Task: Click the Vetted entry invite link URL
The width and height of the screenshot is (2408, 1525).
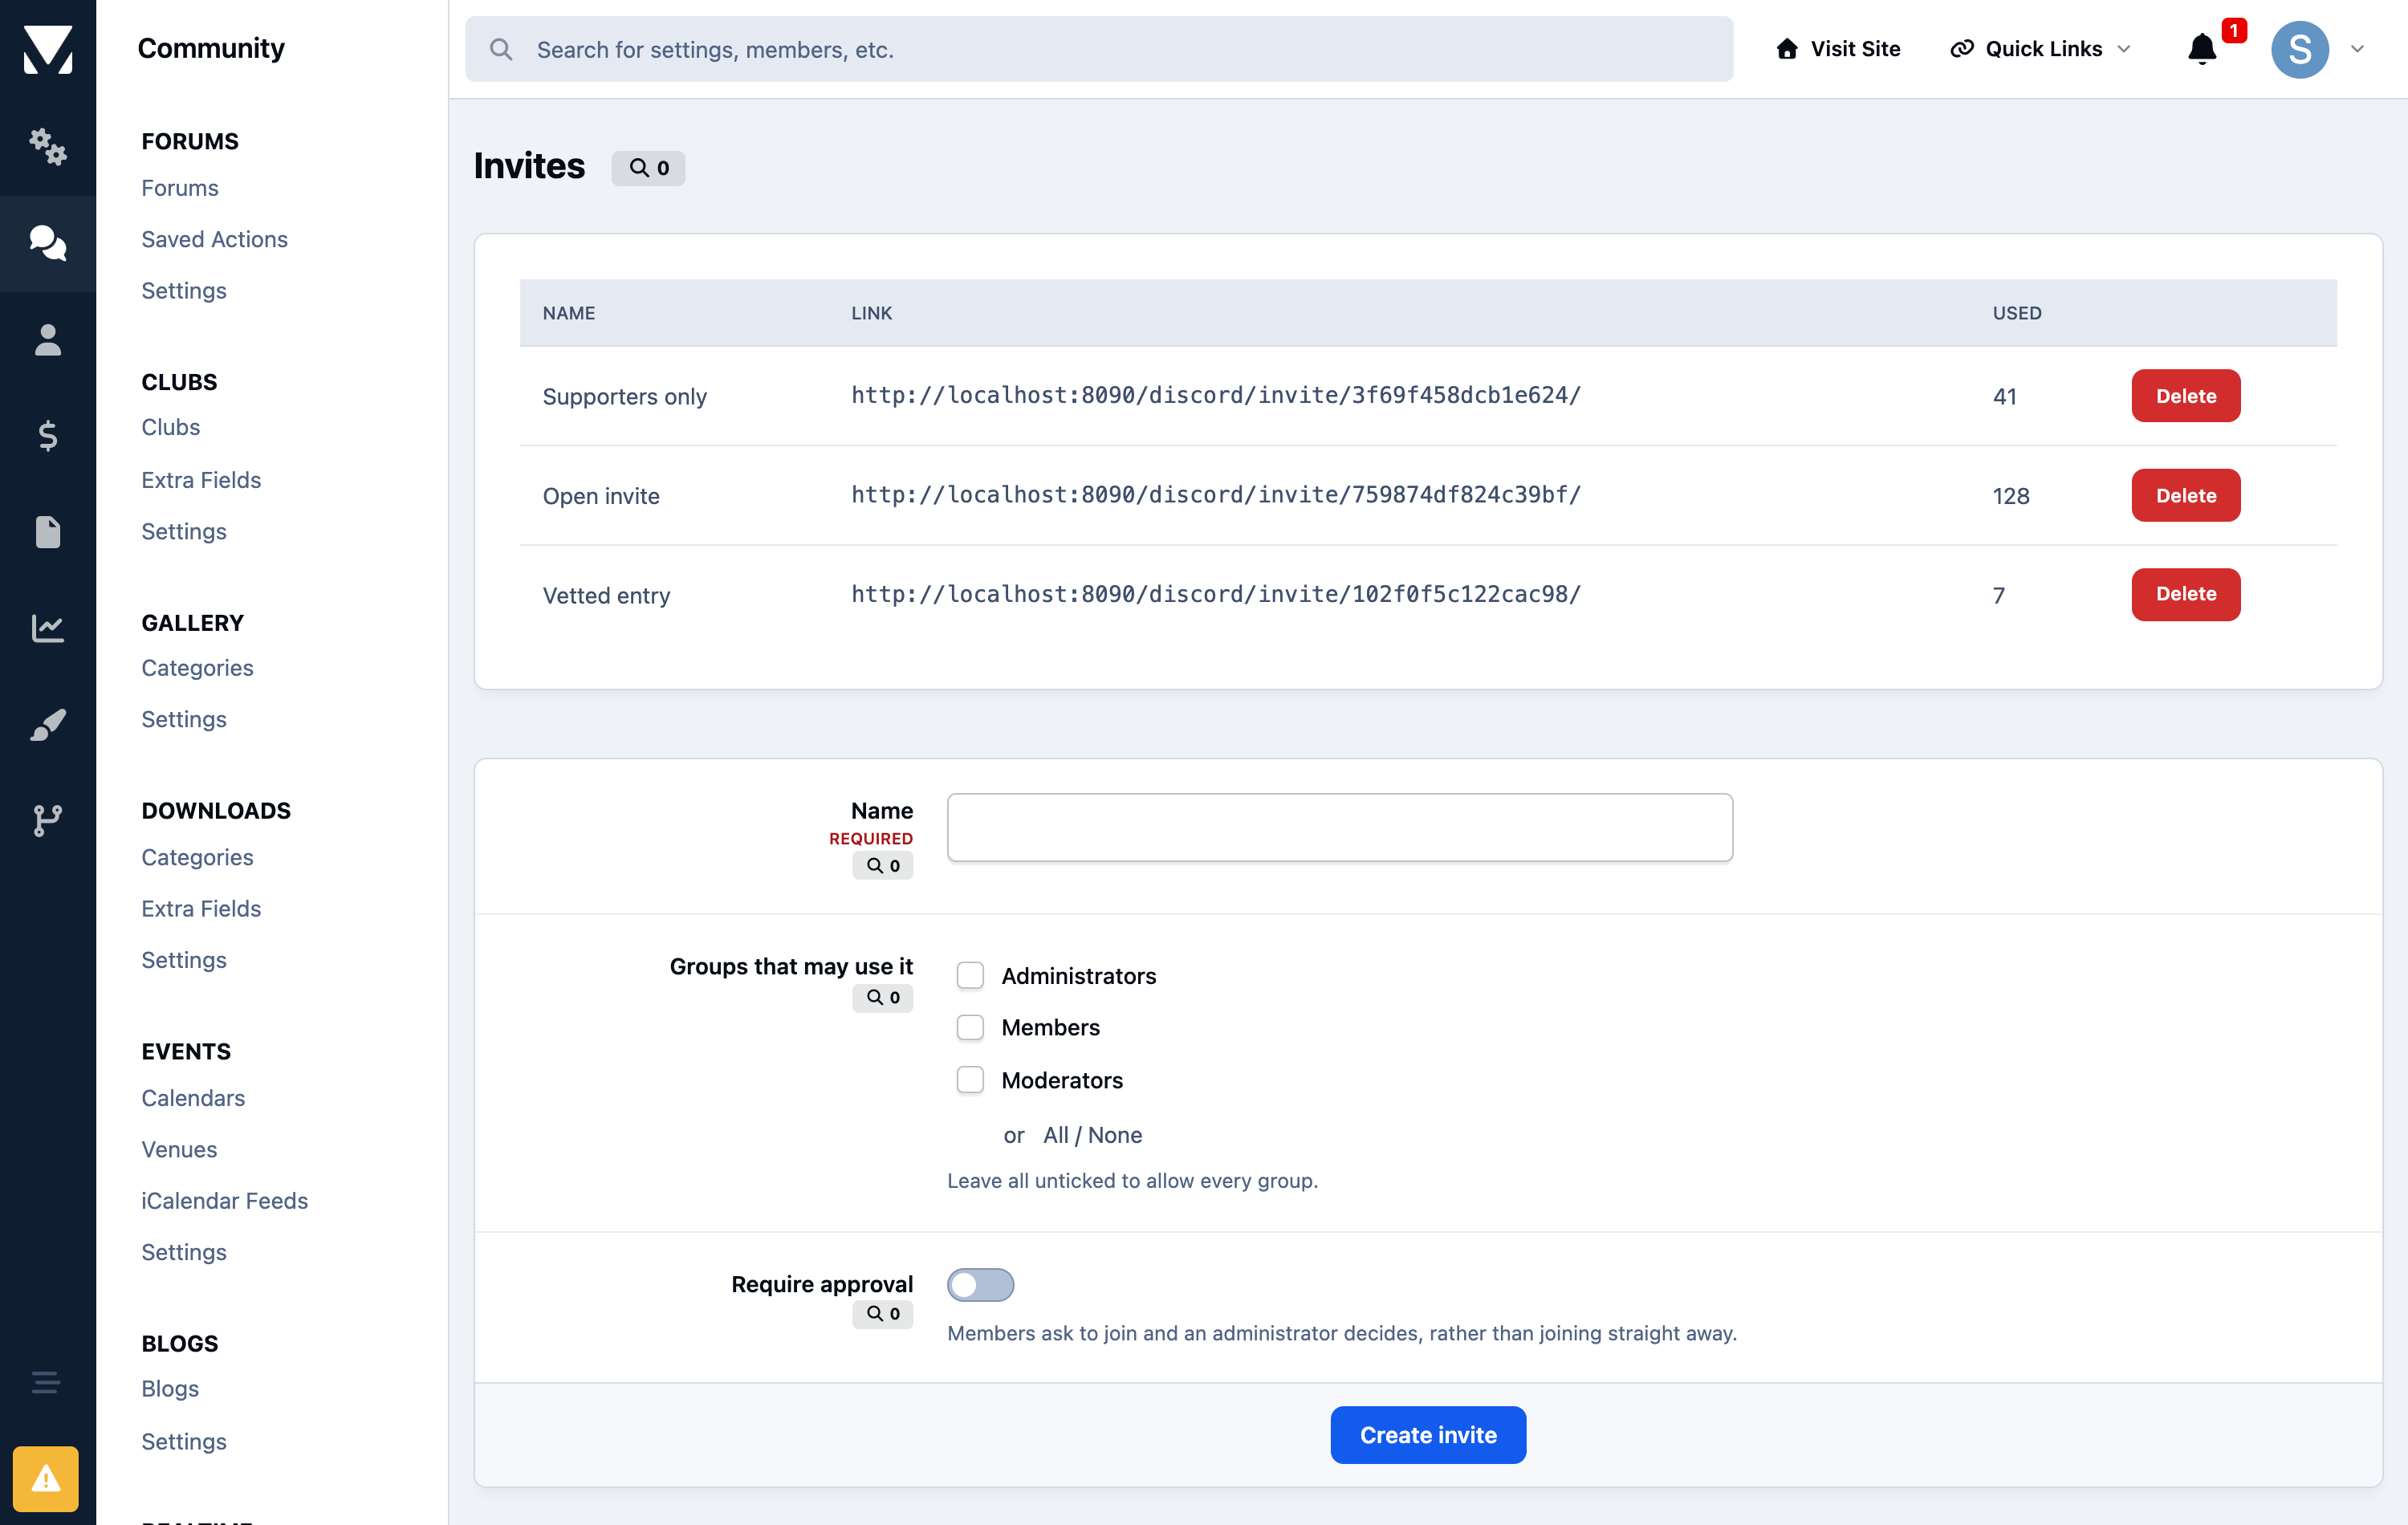Action: (1216, 594)
